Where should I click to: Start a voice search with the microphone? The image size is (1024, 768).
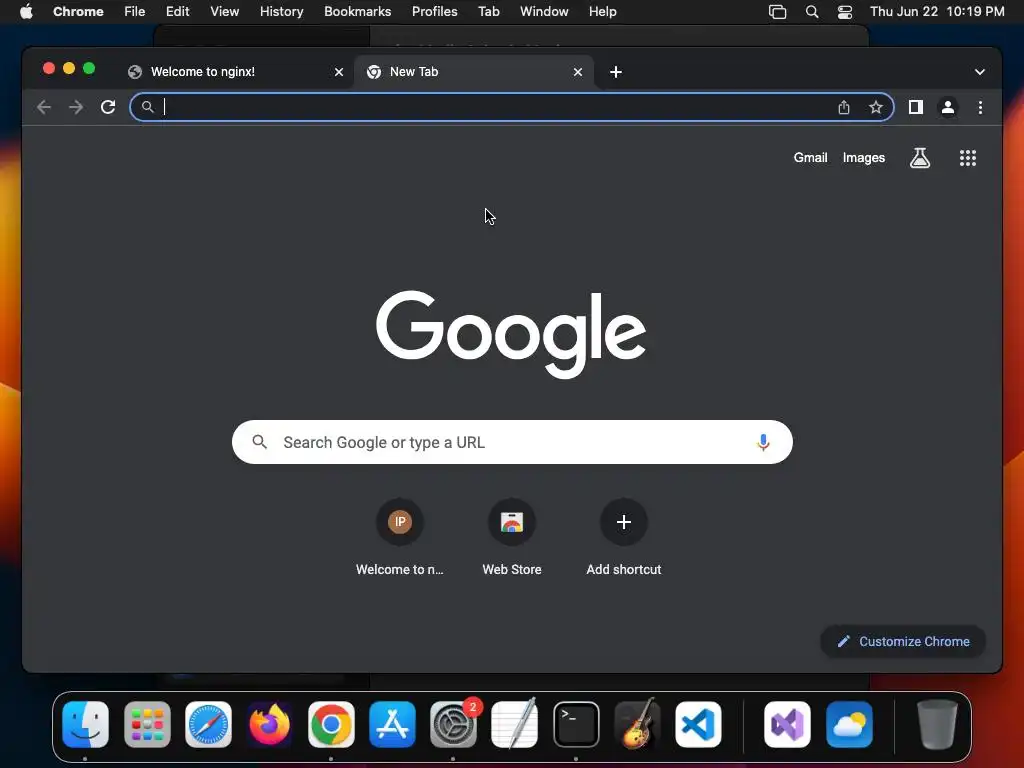tap(763, 442)
